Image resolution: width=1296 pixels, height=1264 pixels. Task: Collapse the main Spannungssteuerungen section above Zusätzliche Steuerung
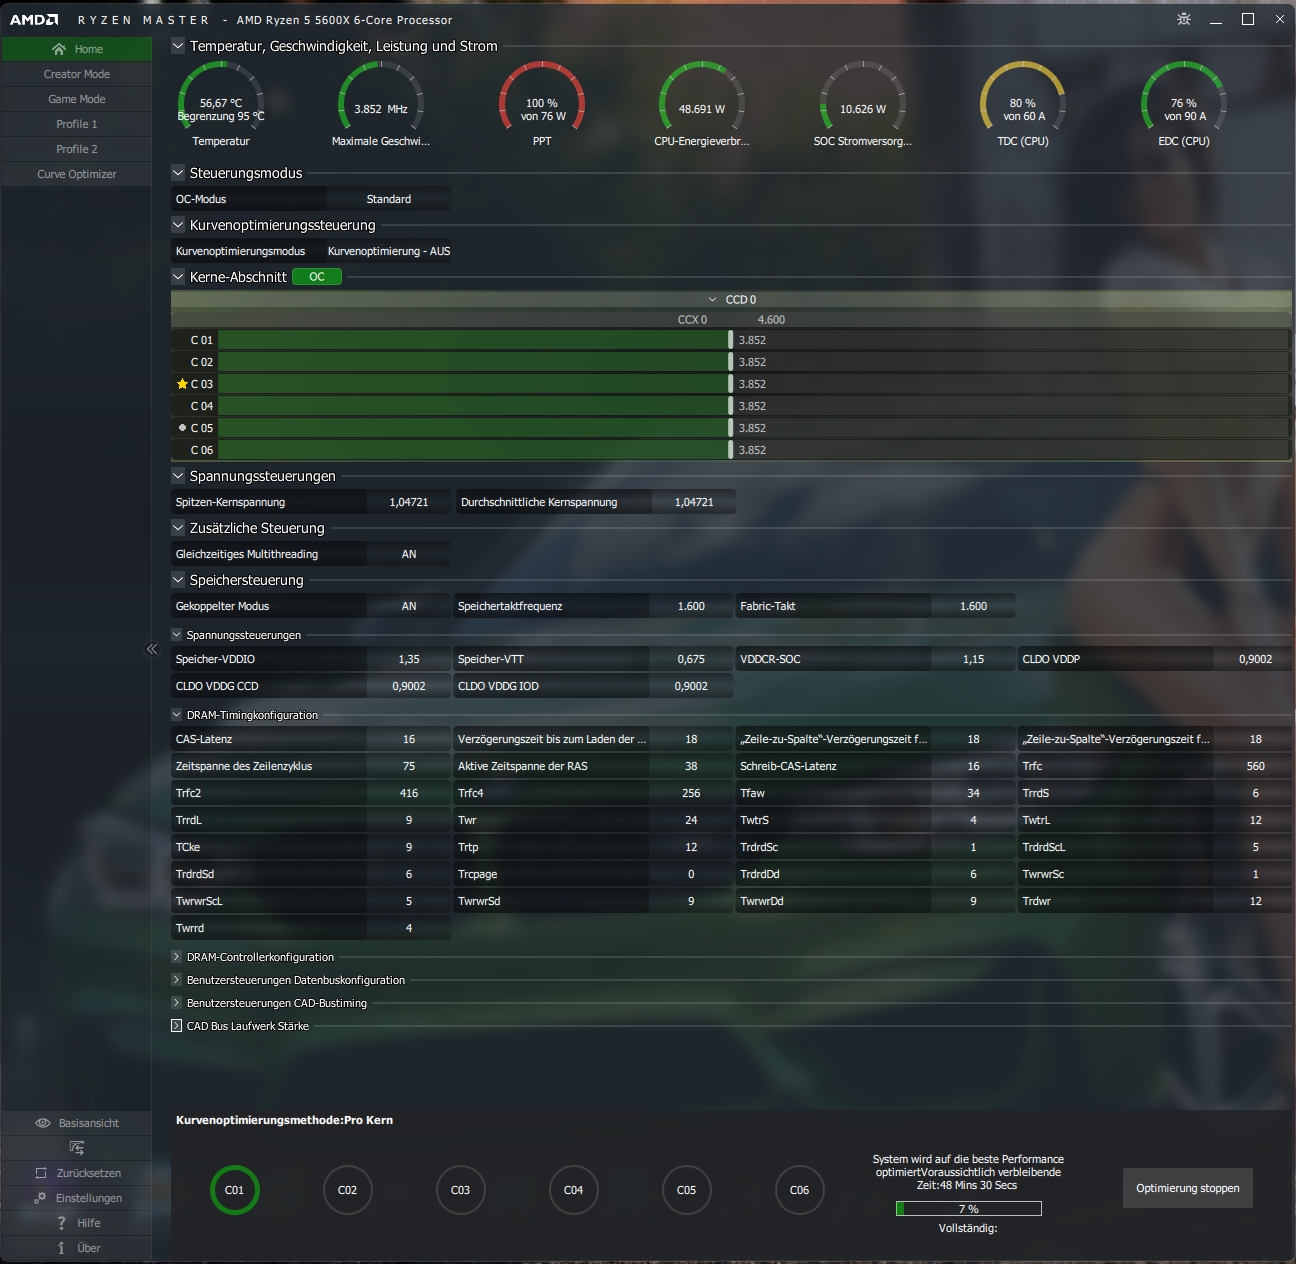178,476
